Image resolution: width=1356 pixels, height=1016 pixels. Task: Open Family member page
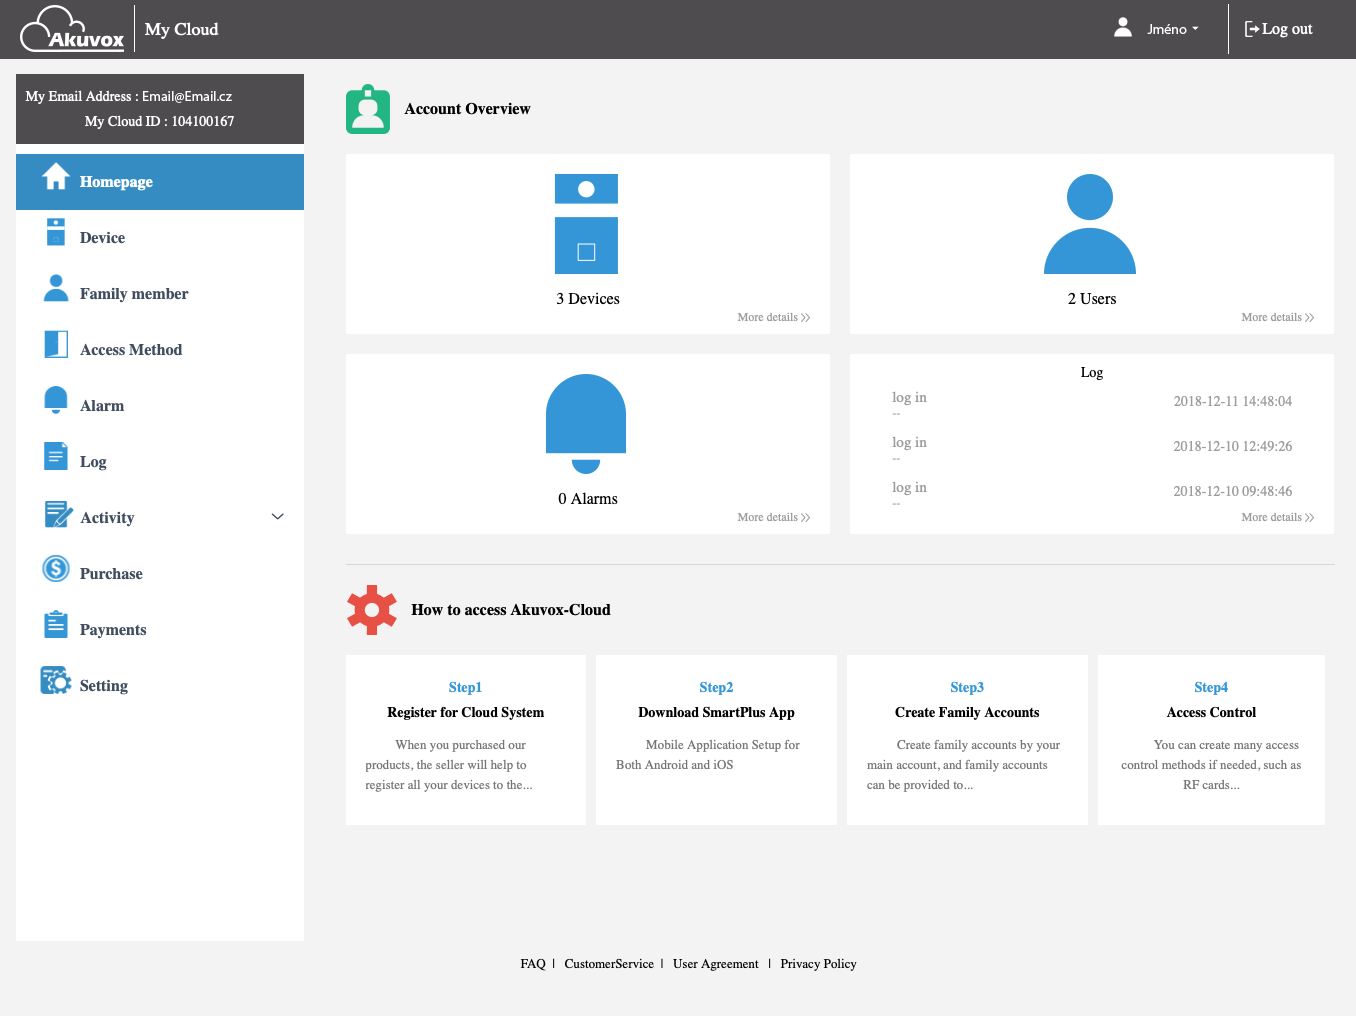pyautogui.click(x=160, y=294)
